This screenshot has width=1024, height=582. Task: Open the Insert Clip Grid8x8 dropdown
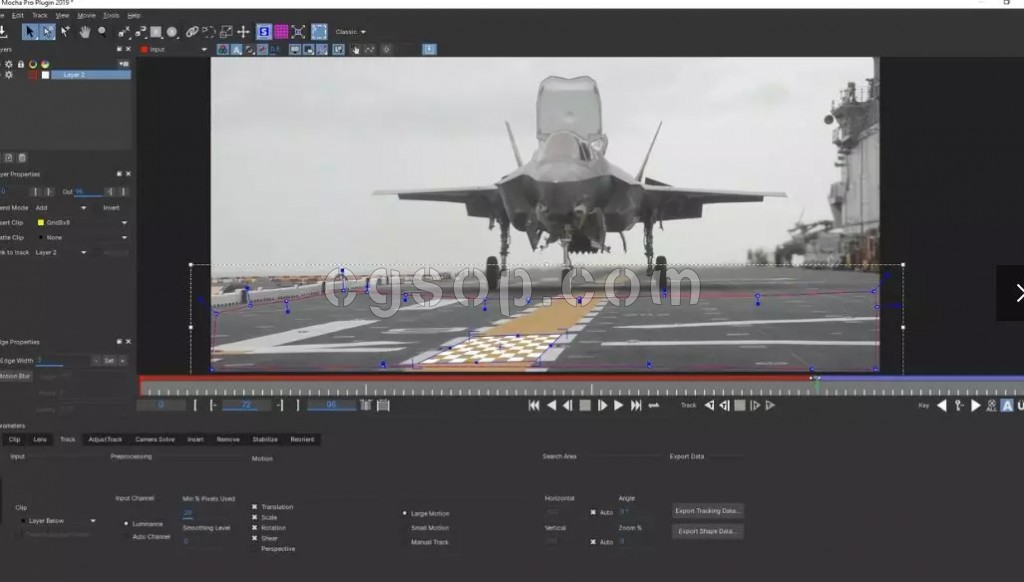click(82, 223)
